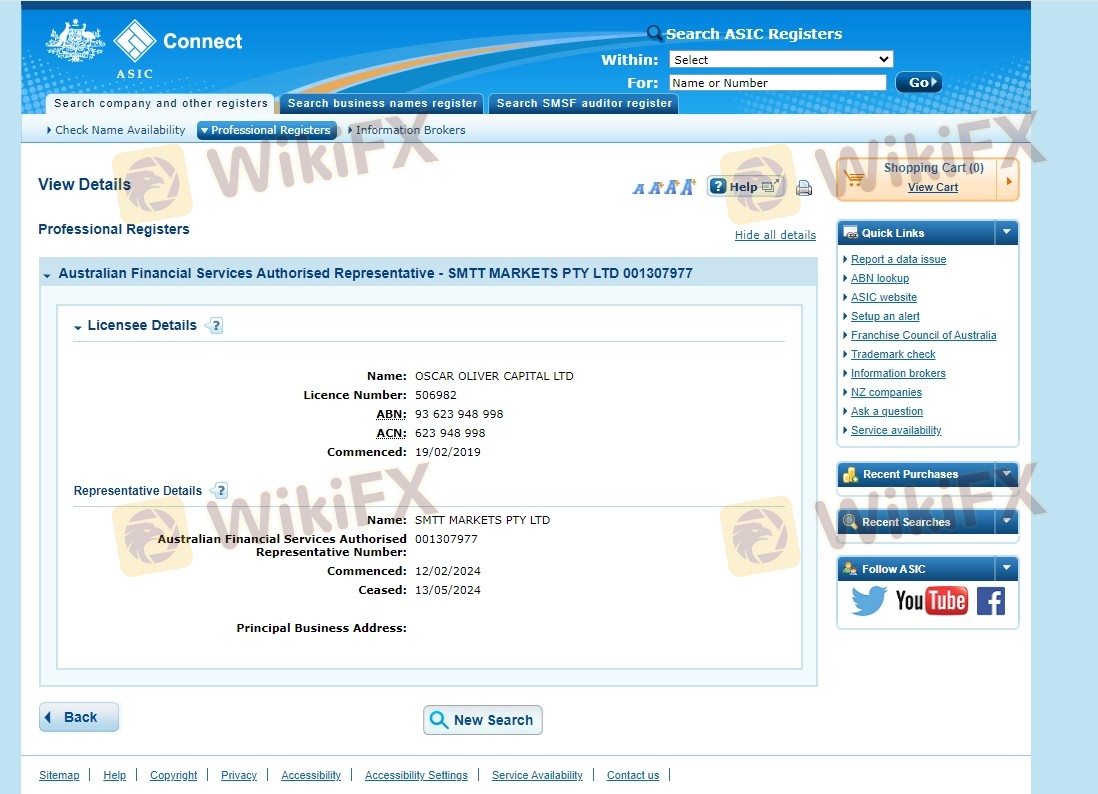This screenshot has width=1098, height=794.
Task: Click Representative Details help question icon
Action: 219,491
